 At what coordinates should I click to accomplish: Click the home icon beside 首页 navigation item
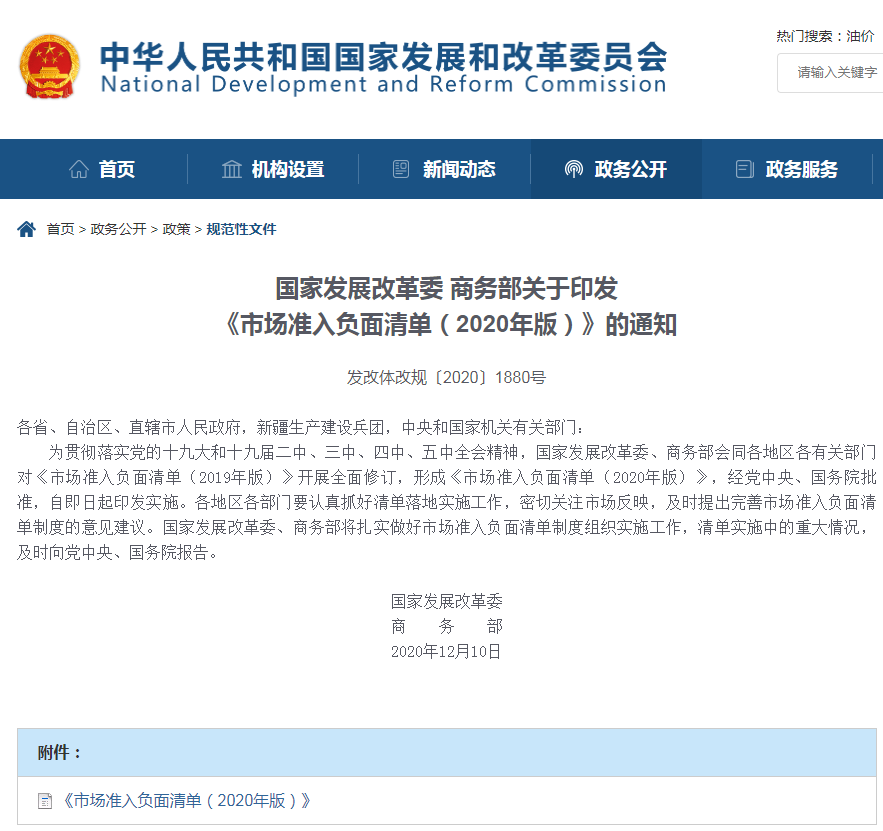click(78, 169)
